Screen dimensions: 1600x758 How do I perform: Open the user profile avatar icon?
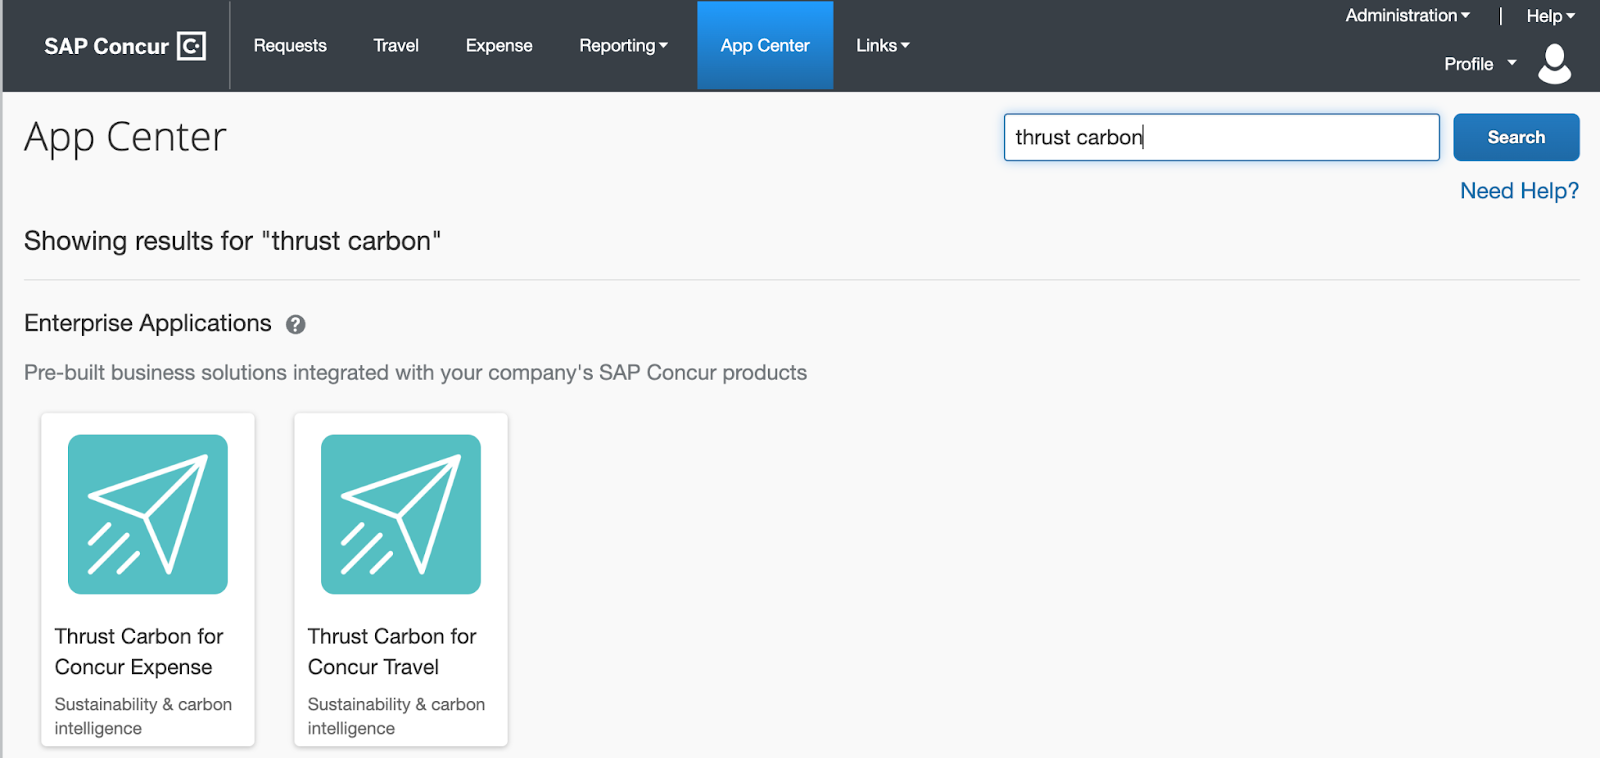click(1554, 64)
